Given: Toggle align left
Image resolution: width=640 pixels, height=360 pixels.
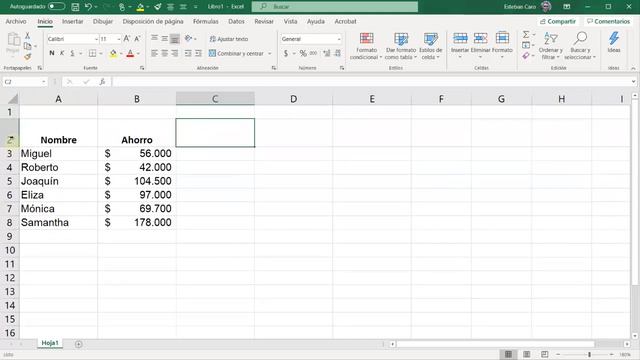Looking at the screenshot, I should coord(154,53).
